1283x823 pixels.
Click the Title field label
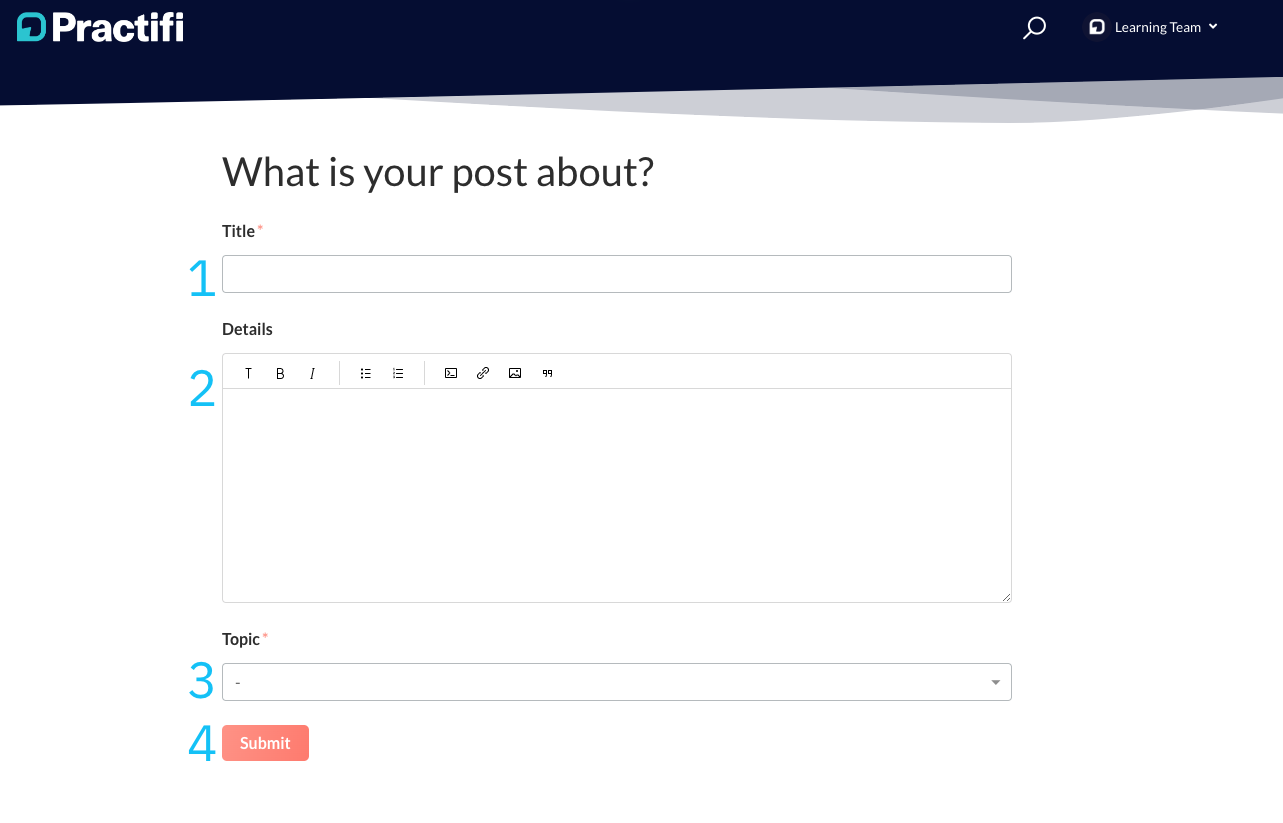(239, 231)
